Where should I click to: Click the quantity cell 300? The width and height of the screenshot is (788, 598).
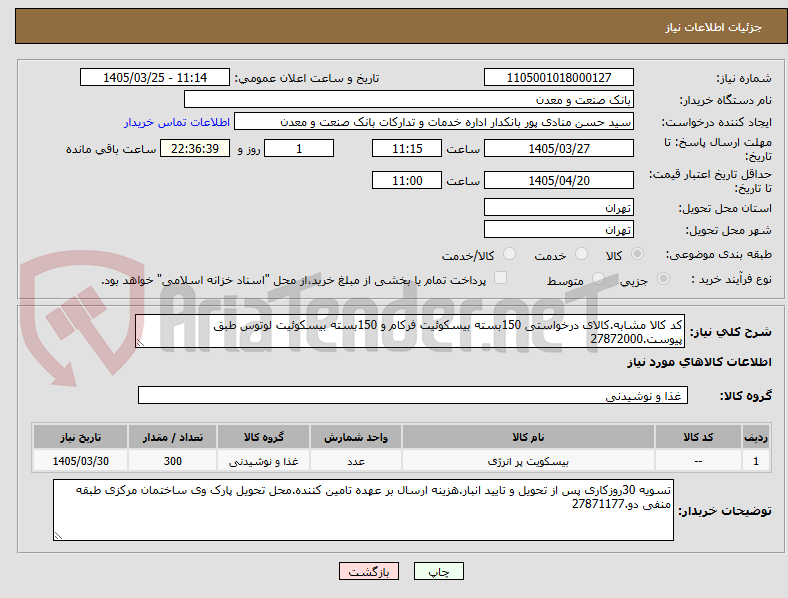tap(172, 461)
